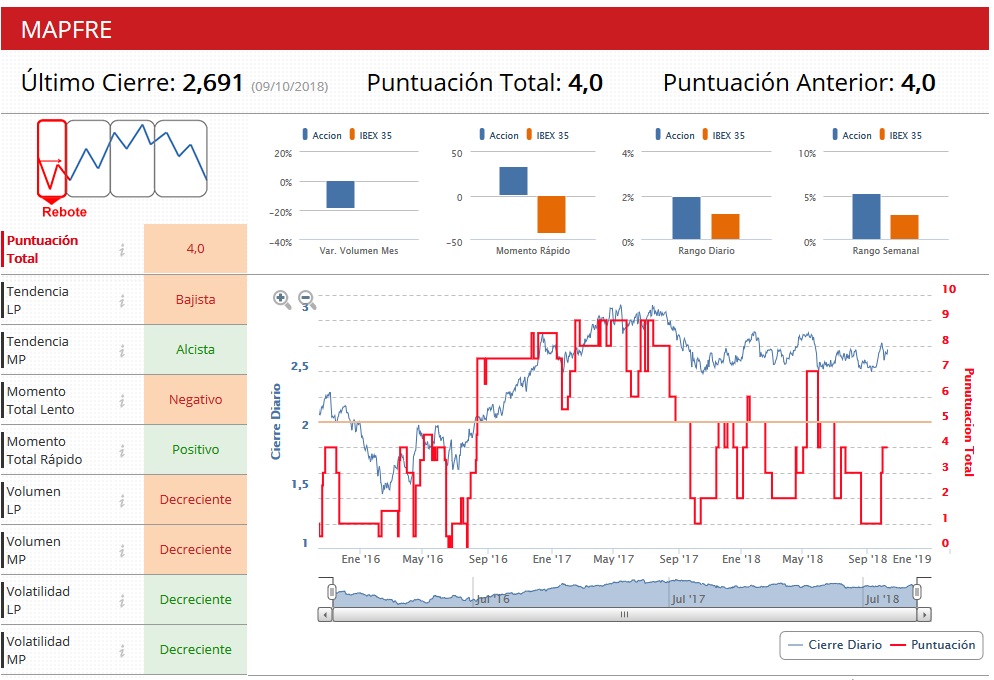
Task: Click the Positivo value for Momento Total Rápido
Action: (x=195, y=449)
